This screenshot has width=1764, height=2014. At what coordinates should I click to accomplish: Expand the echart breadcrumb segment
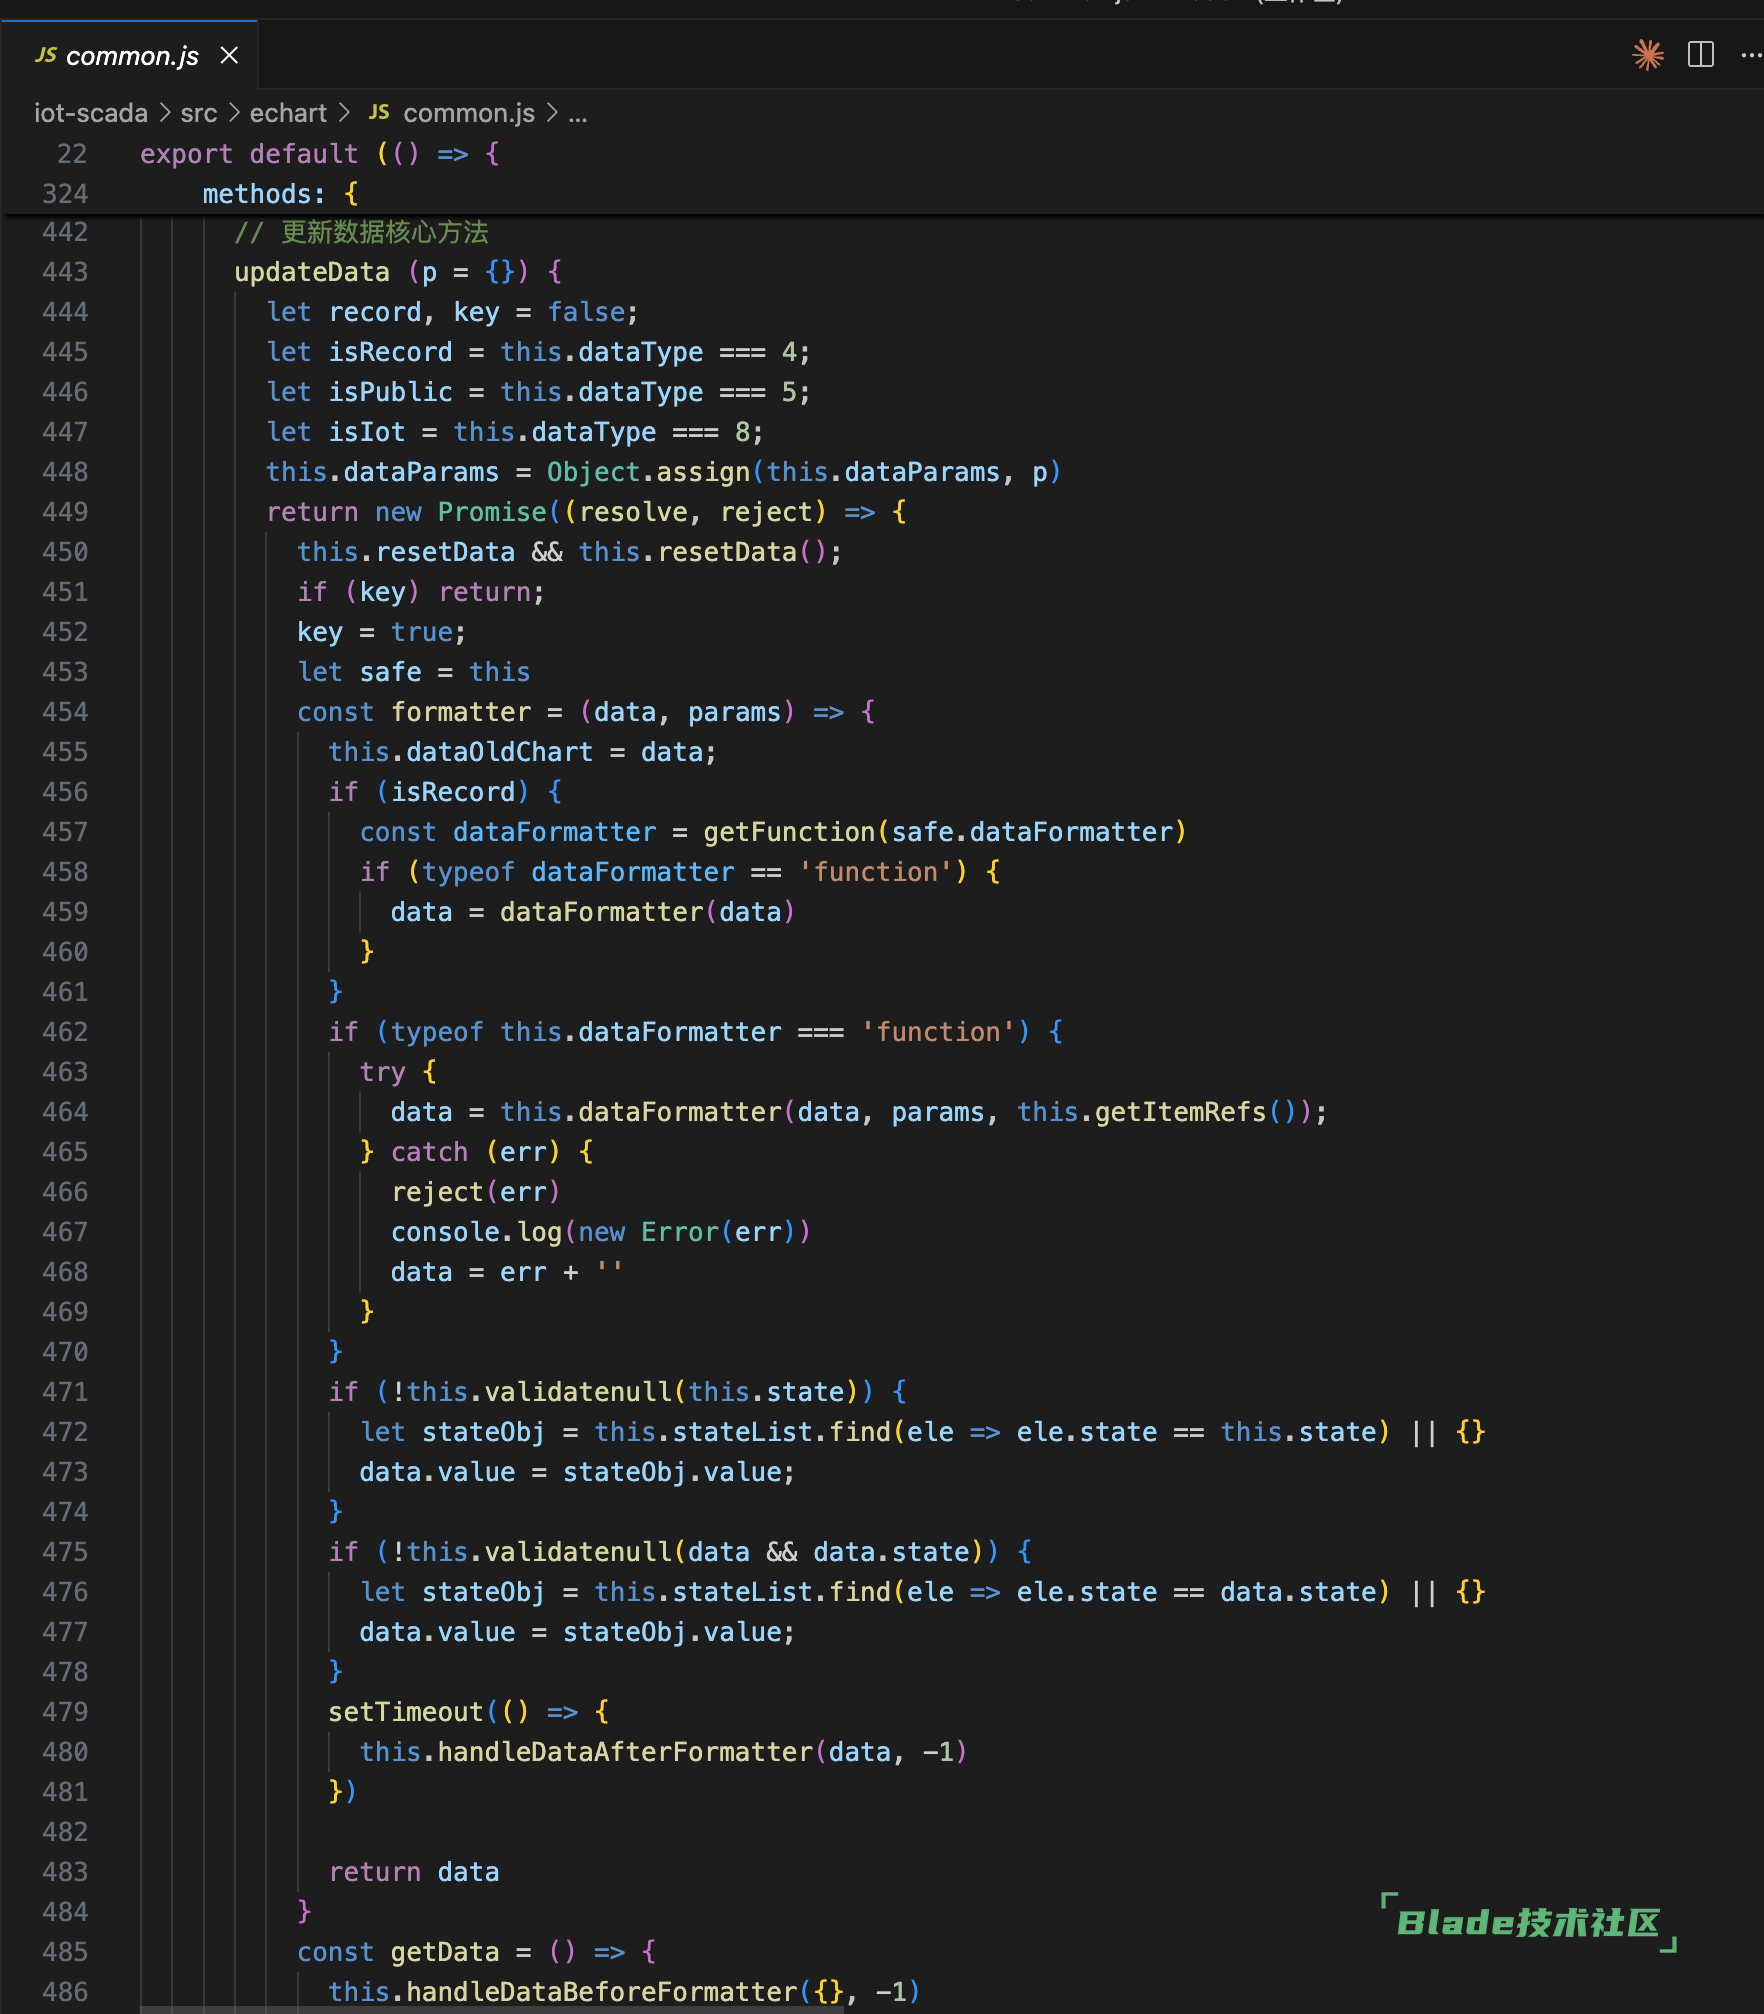tap(288, 113)
